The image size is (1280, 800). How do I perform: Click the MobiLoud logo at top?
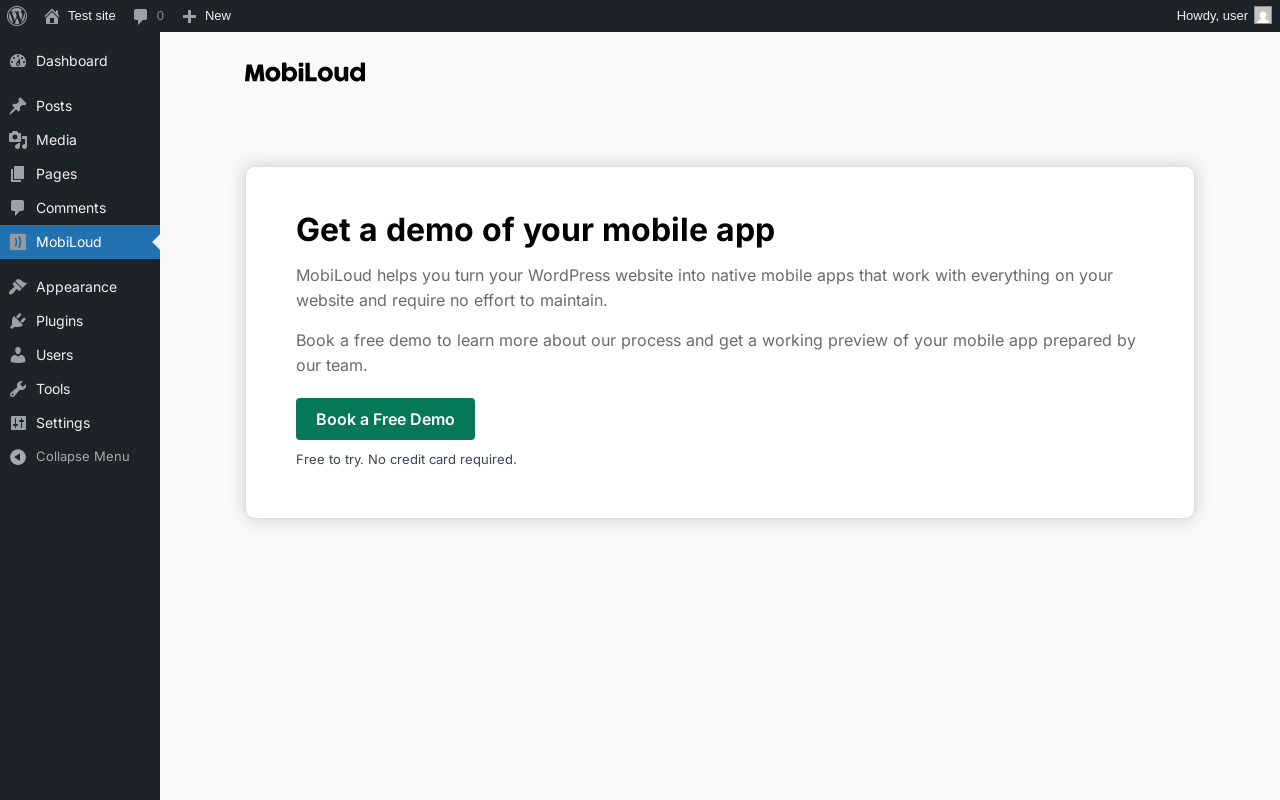(305, 72)
